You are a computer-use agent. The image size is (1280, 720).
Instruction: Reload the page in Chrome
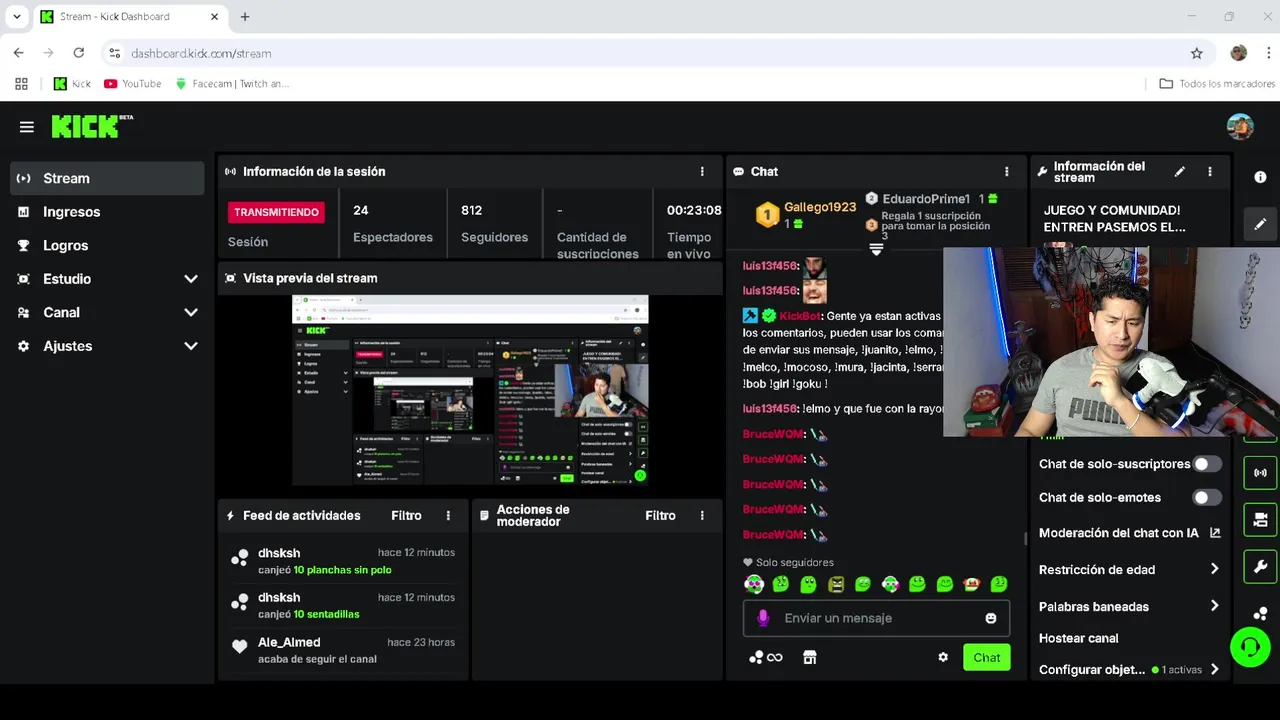79,53
